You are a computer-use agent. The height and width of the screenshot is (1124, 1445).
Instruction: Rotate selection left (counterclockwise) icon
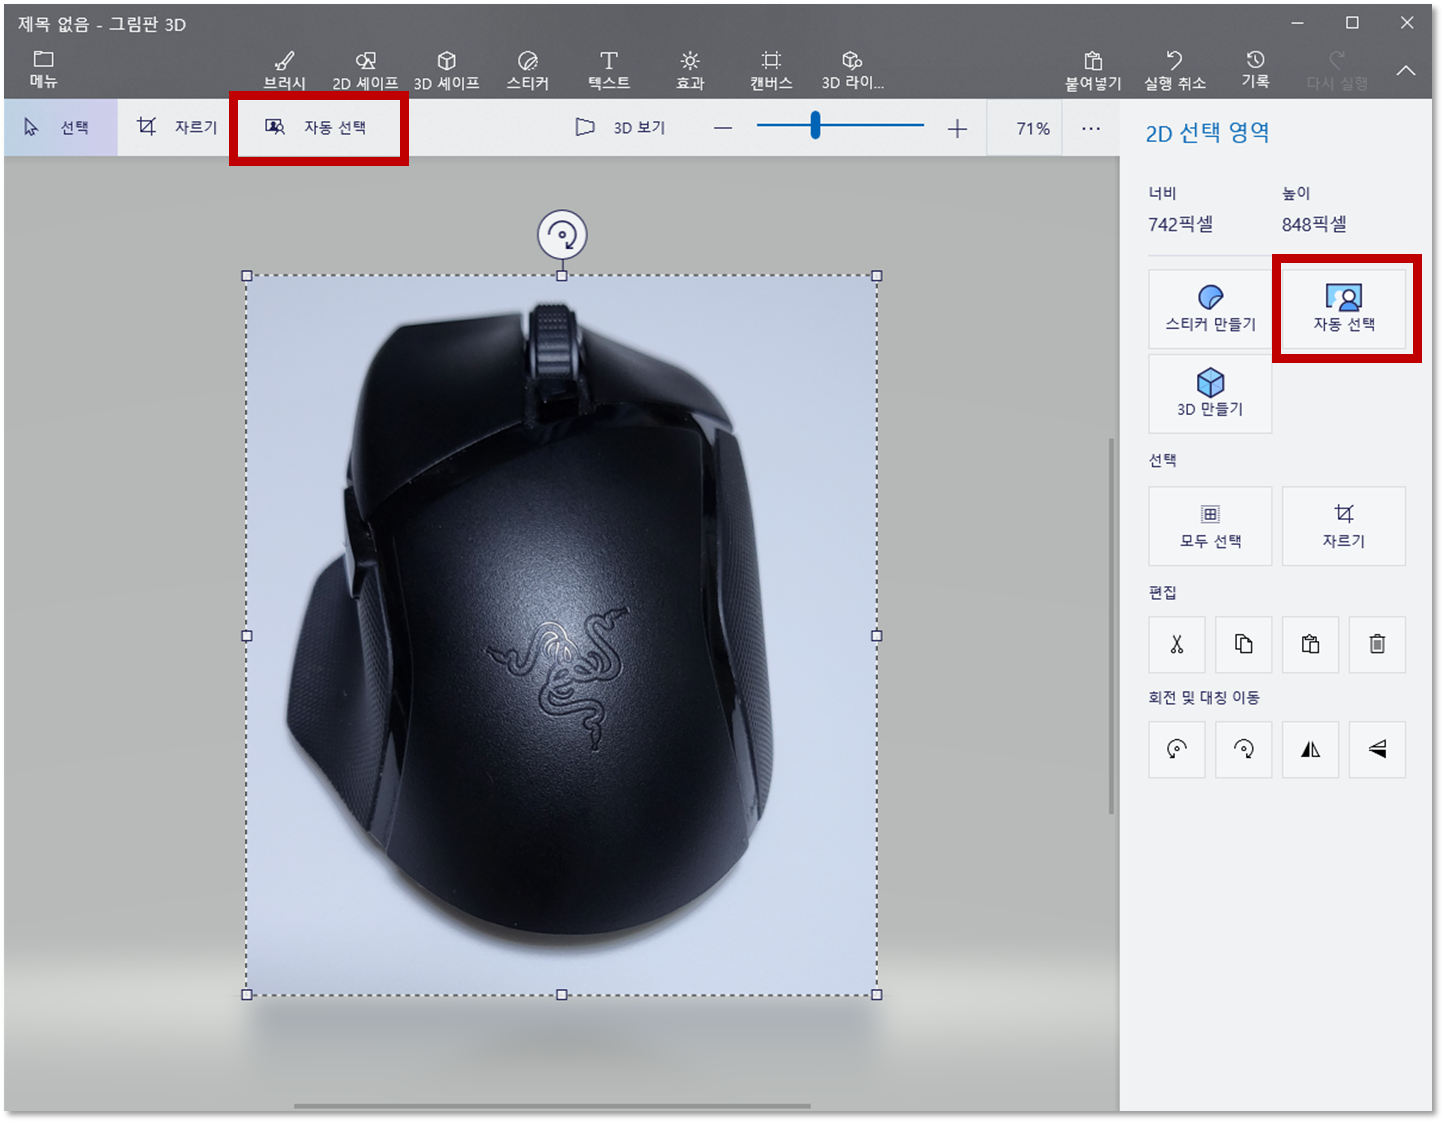[1177, 749]
